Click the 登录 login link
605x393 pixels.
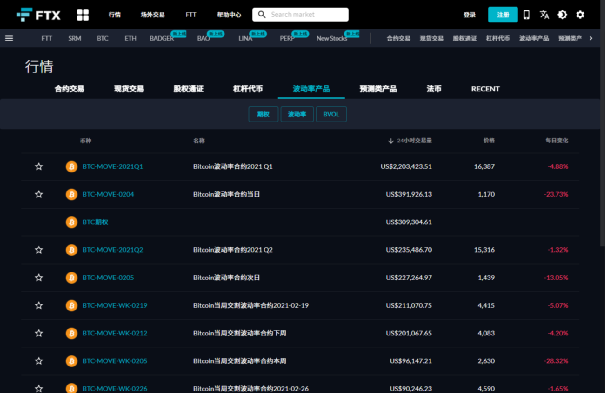coord(470,15)
